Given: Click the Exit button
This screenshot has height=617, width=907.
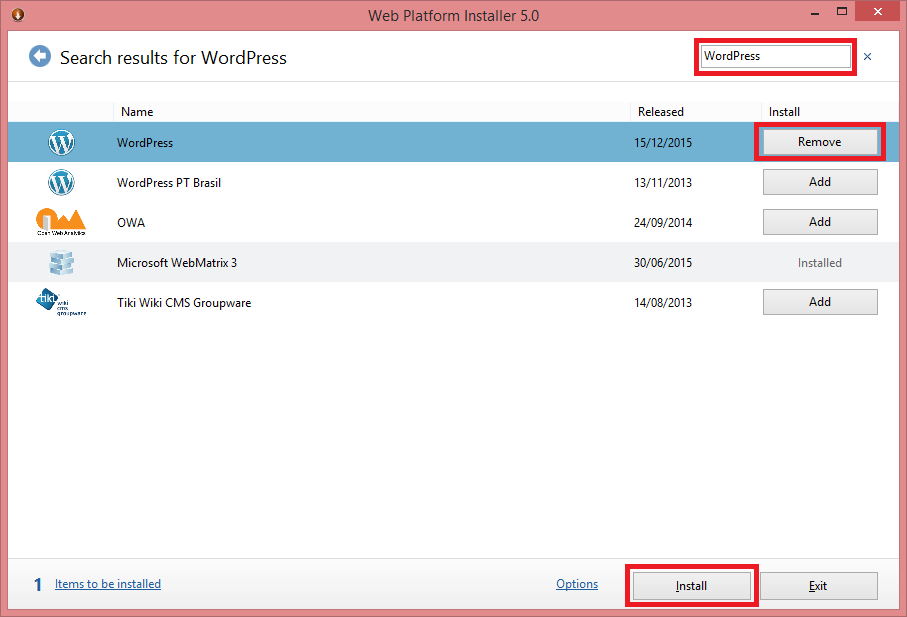Looking at the screenshot, I should click(x=818, y=586).
